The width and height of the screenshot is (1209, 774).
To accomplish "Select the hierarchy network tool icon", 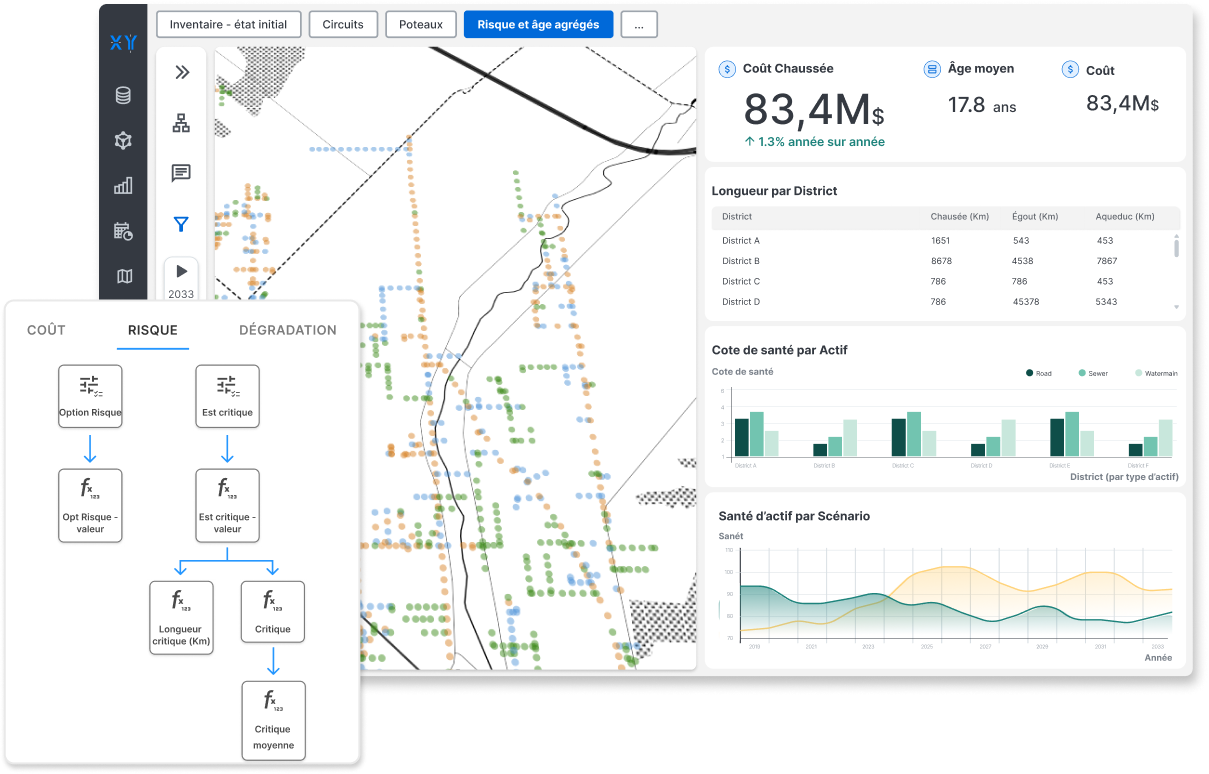I will (181, 123).
